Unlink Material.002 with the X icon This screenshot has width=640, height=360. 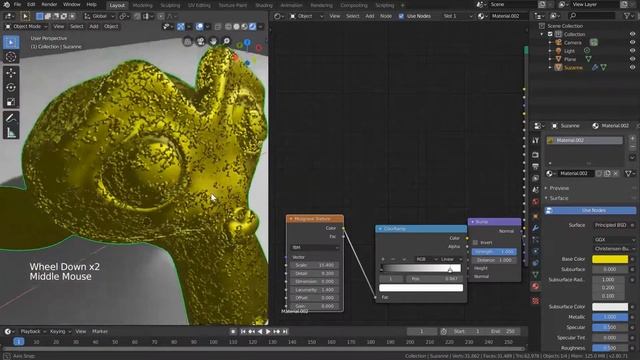616,173
